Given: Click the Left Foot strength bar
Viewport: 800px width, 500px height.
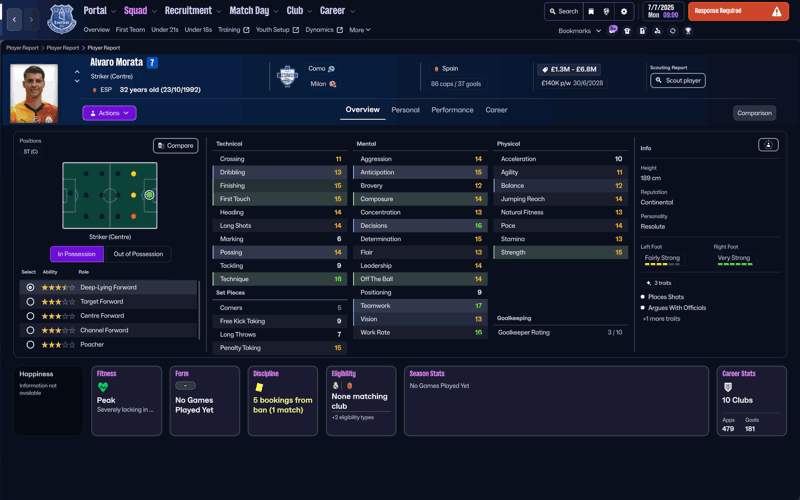Looking at the screenshot, I should [662, 264].
